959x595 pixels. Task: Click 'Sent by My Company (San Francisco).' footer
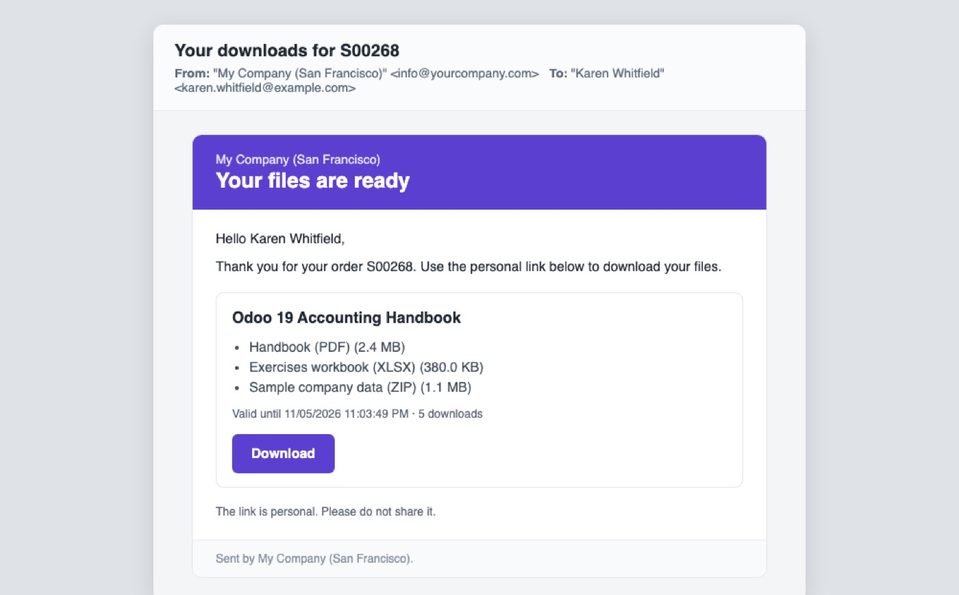pyautogui.click(x=314, y=558)
